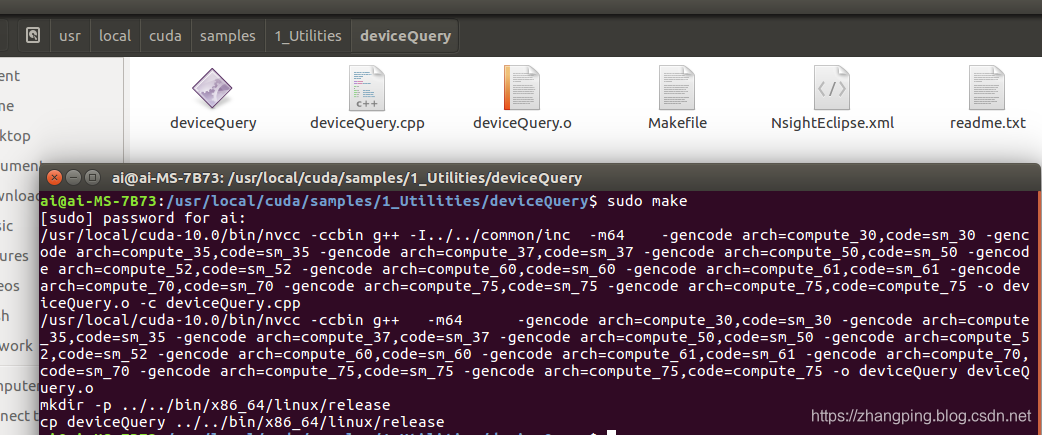Maximize the terminal window
This screenshot has width=1042, height=435.
[x=93, y=178]
